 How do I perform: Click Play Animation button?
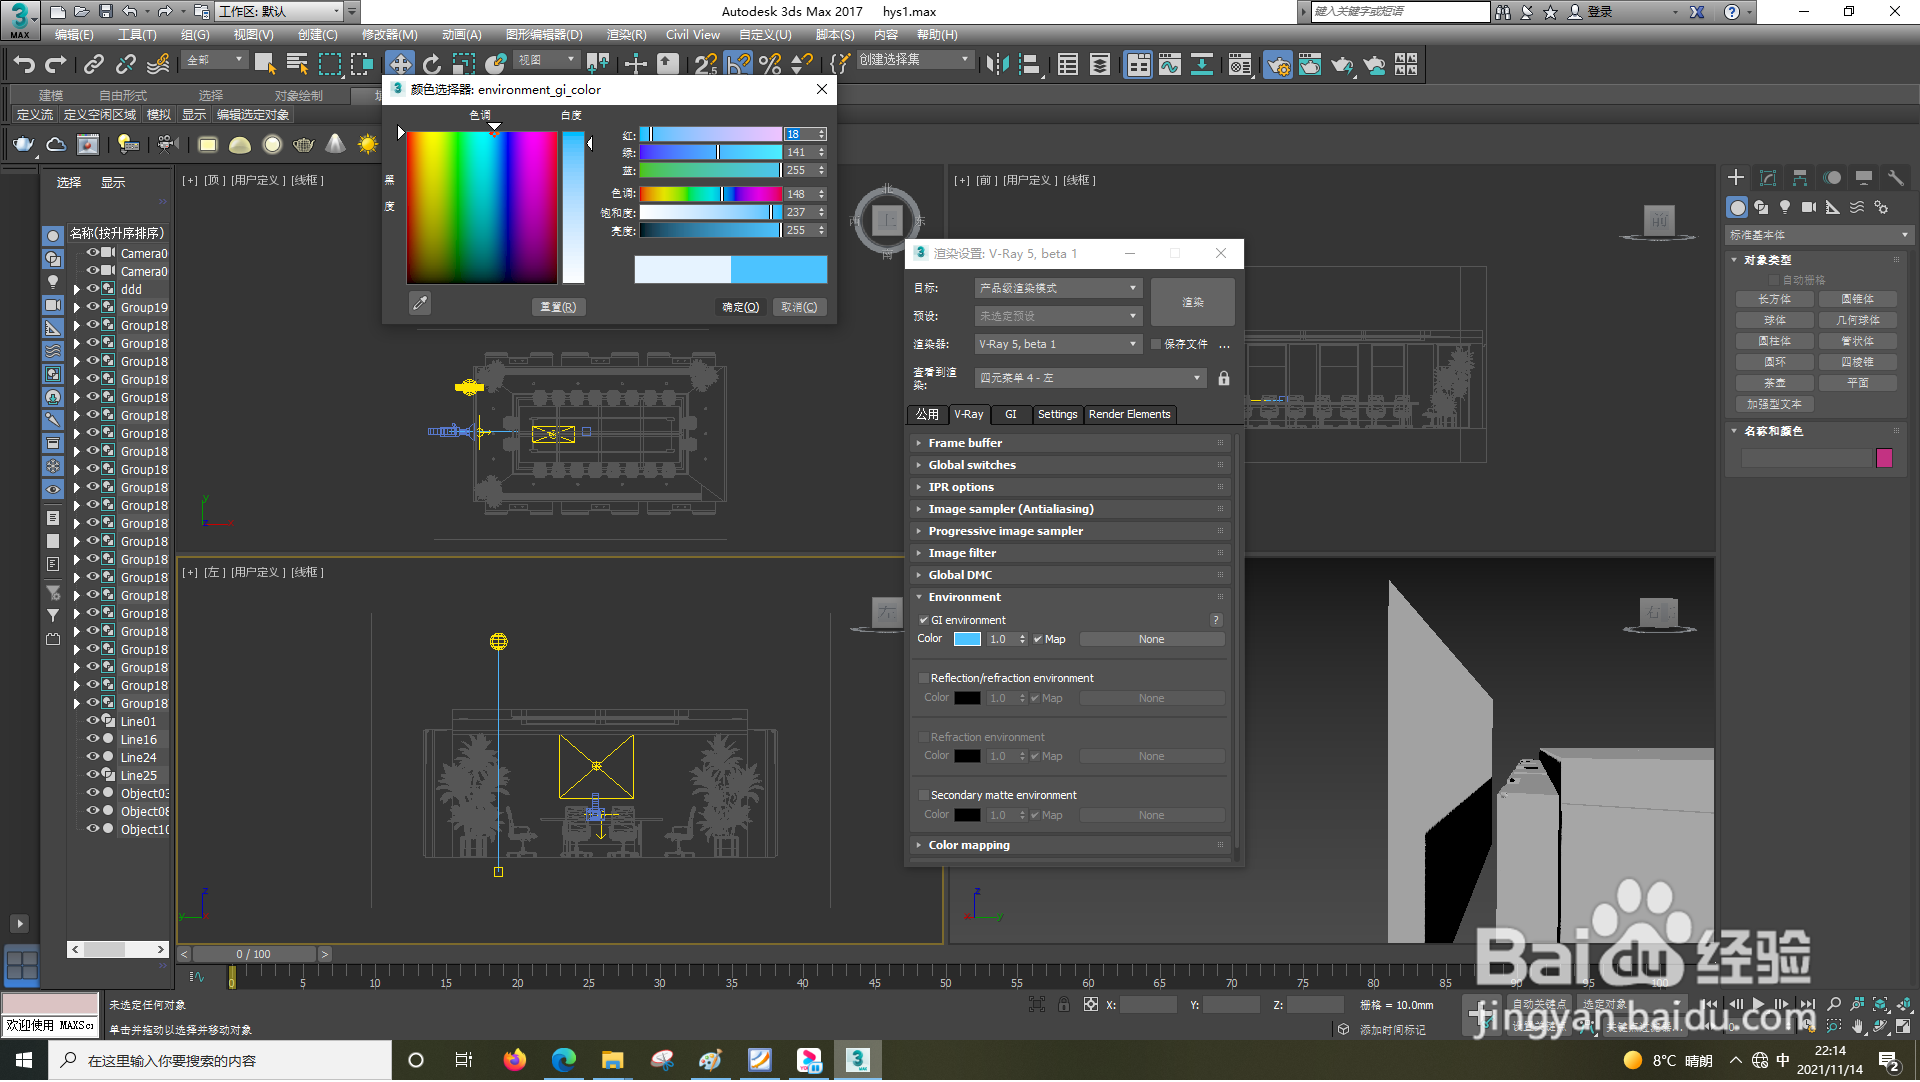tap(1758, 1004)
